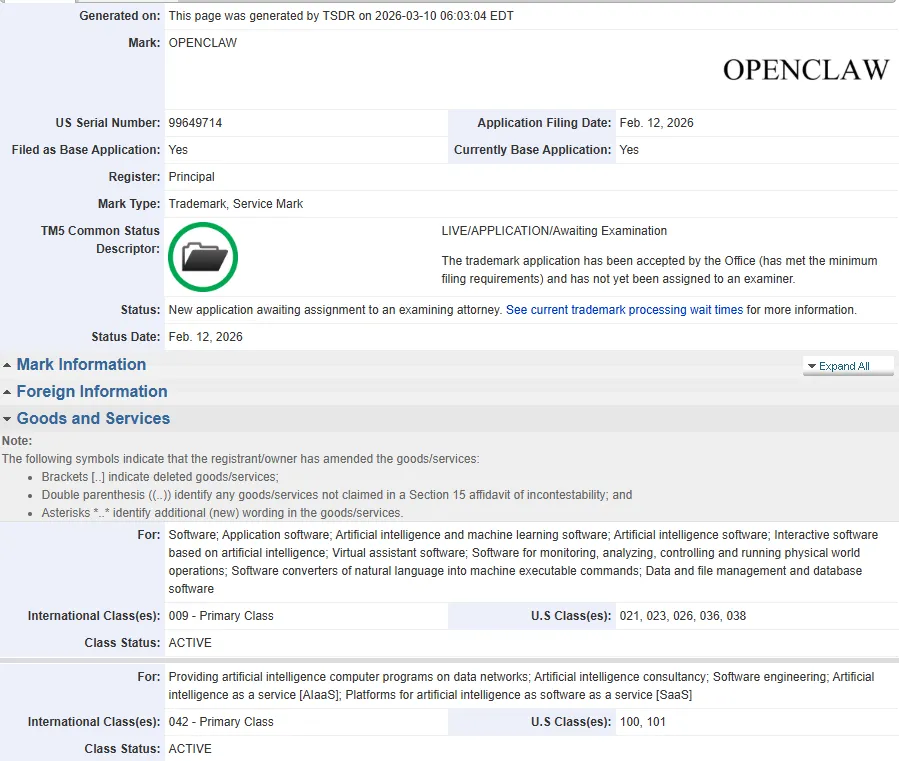Click U.S. classes 100, 101

coord(643,722)
